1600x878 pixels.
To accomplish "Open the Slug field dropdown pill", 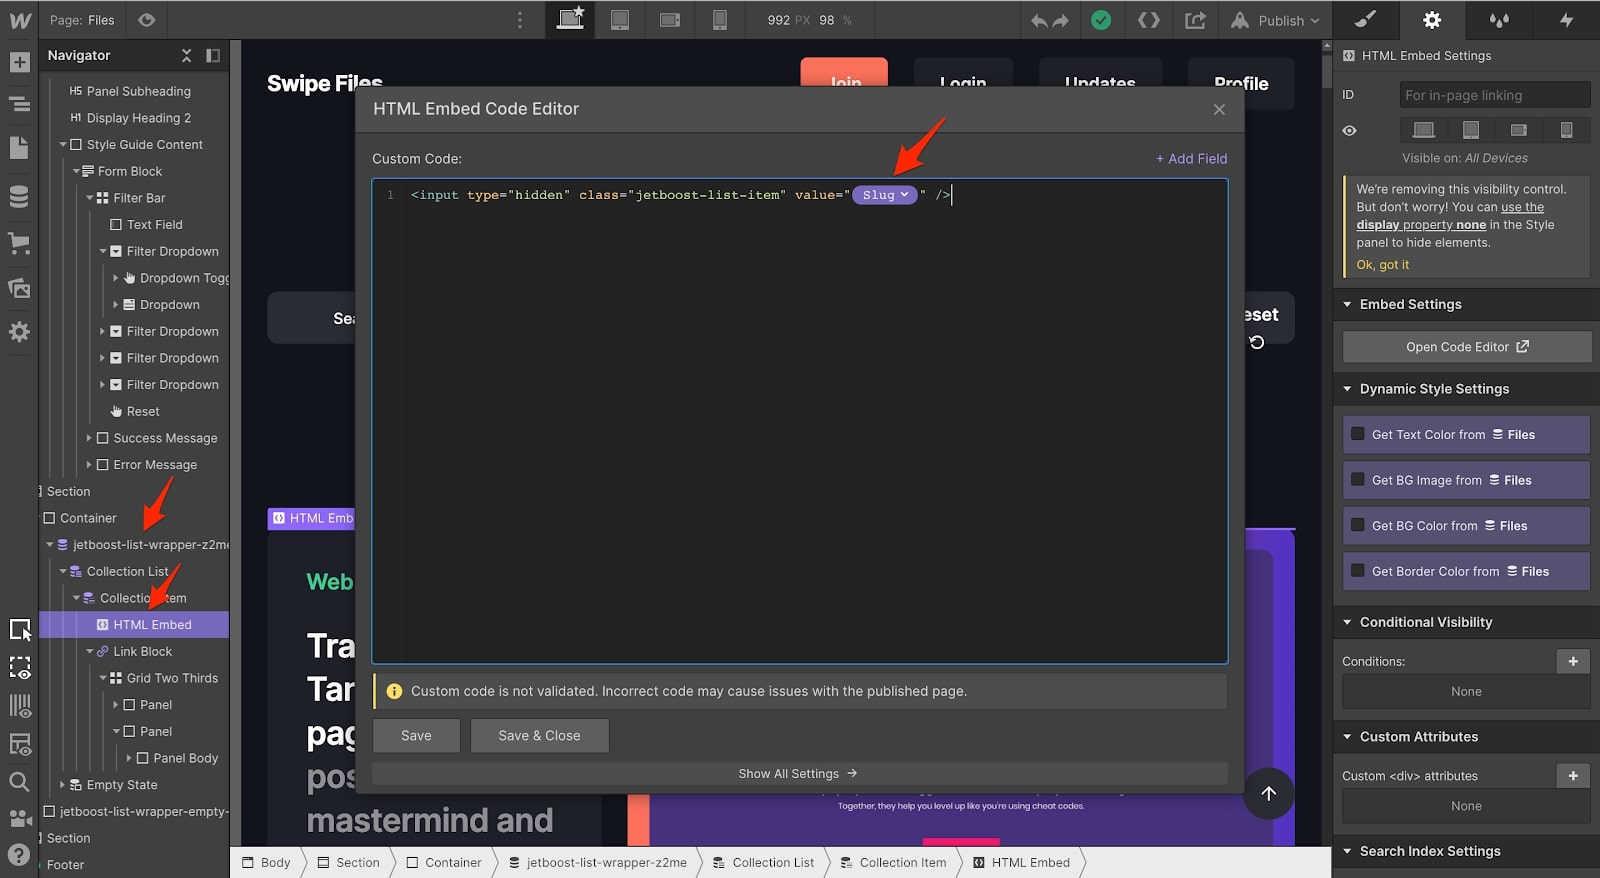I will click(885, 195).
